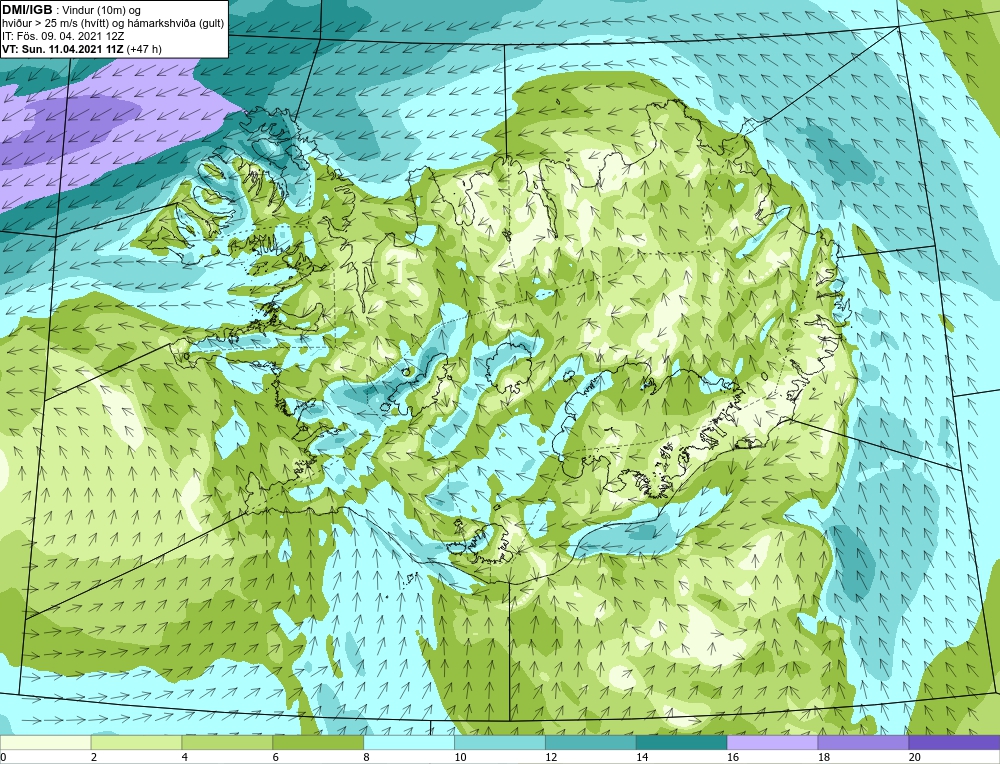Click the legend value label '4'

(x=185, y=758)
